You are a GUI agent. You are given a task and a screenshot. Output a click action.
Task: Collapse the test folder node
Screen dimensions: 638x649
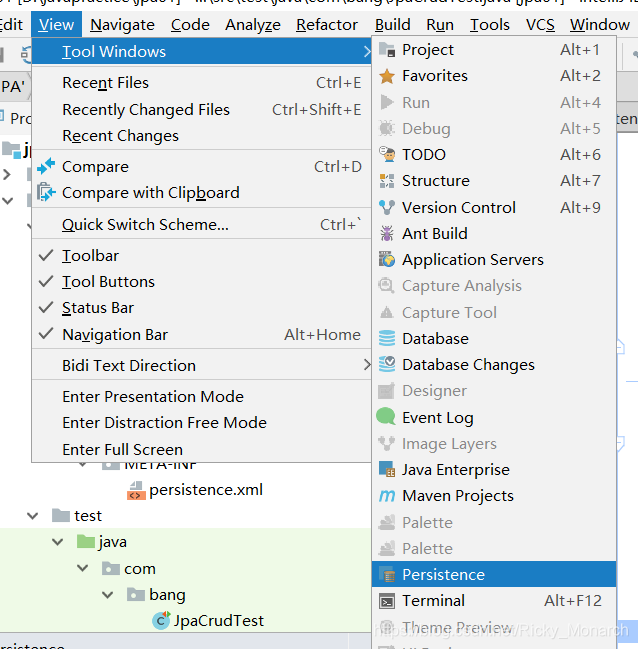(x=33, y=516)
